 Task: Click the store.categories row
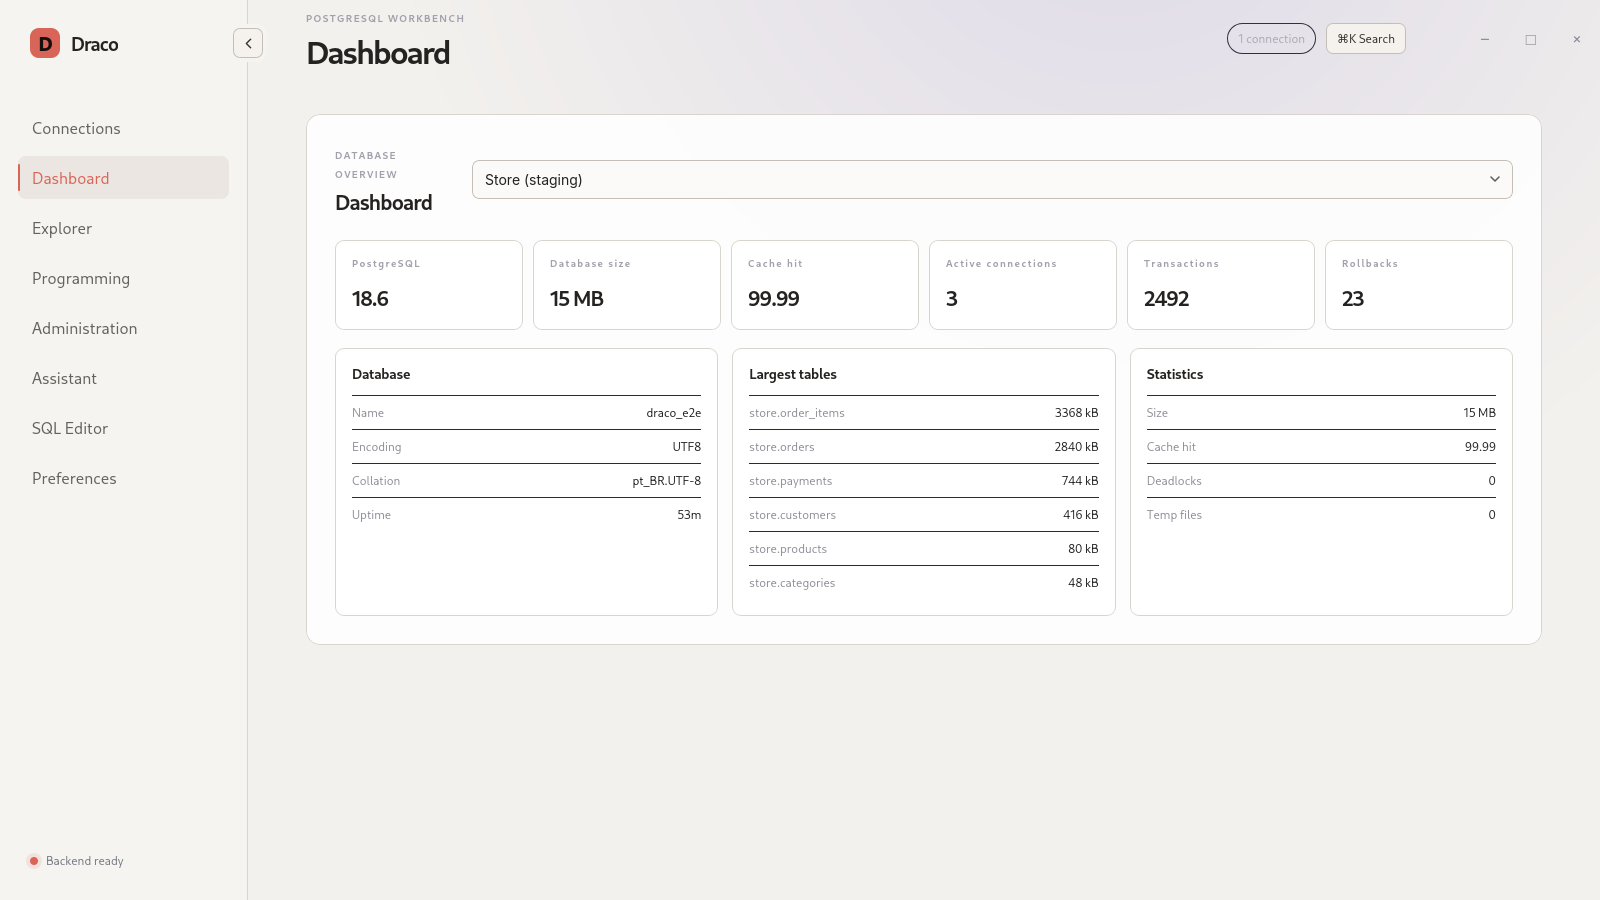coord(924,583)
